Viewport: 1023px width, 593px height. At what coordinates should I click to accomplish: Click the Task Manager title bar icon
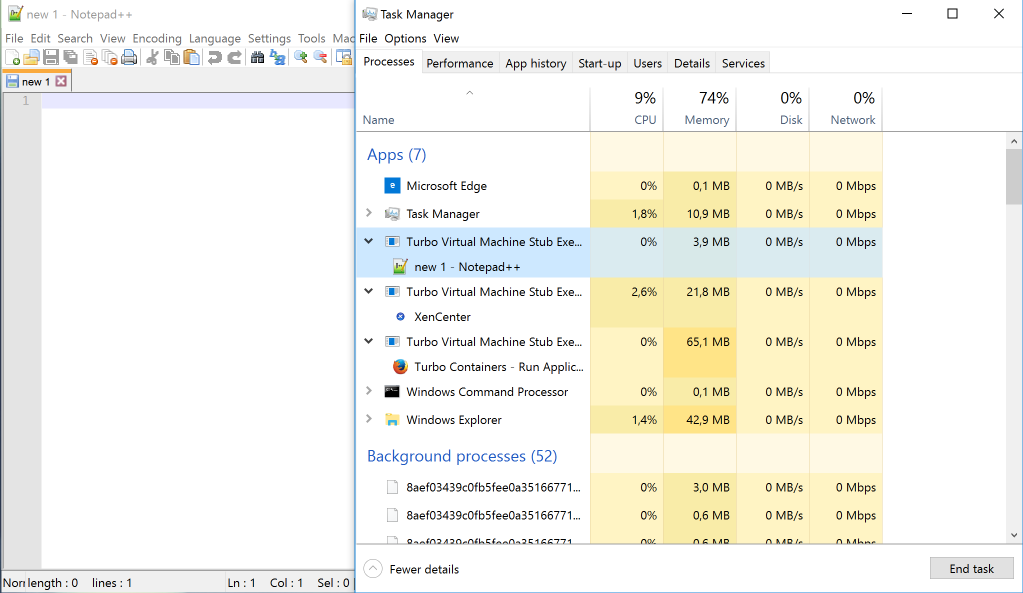[370, 14]
